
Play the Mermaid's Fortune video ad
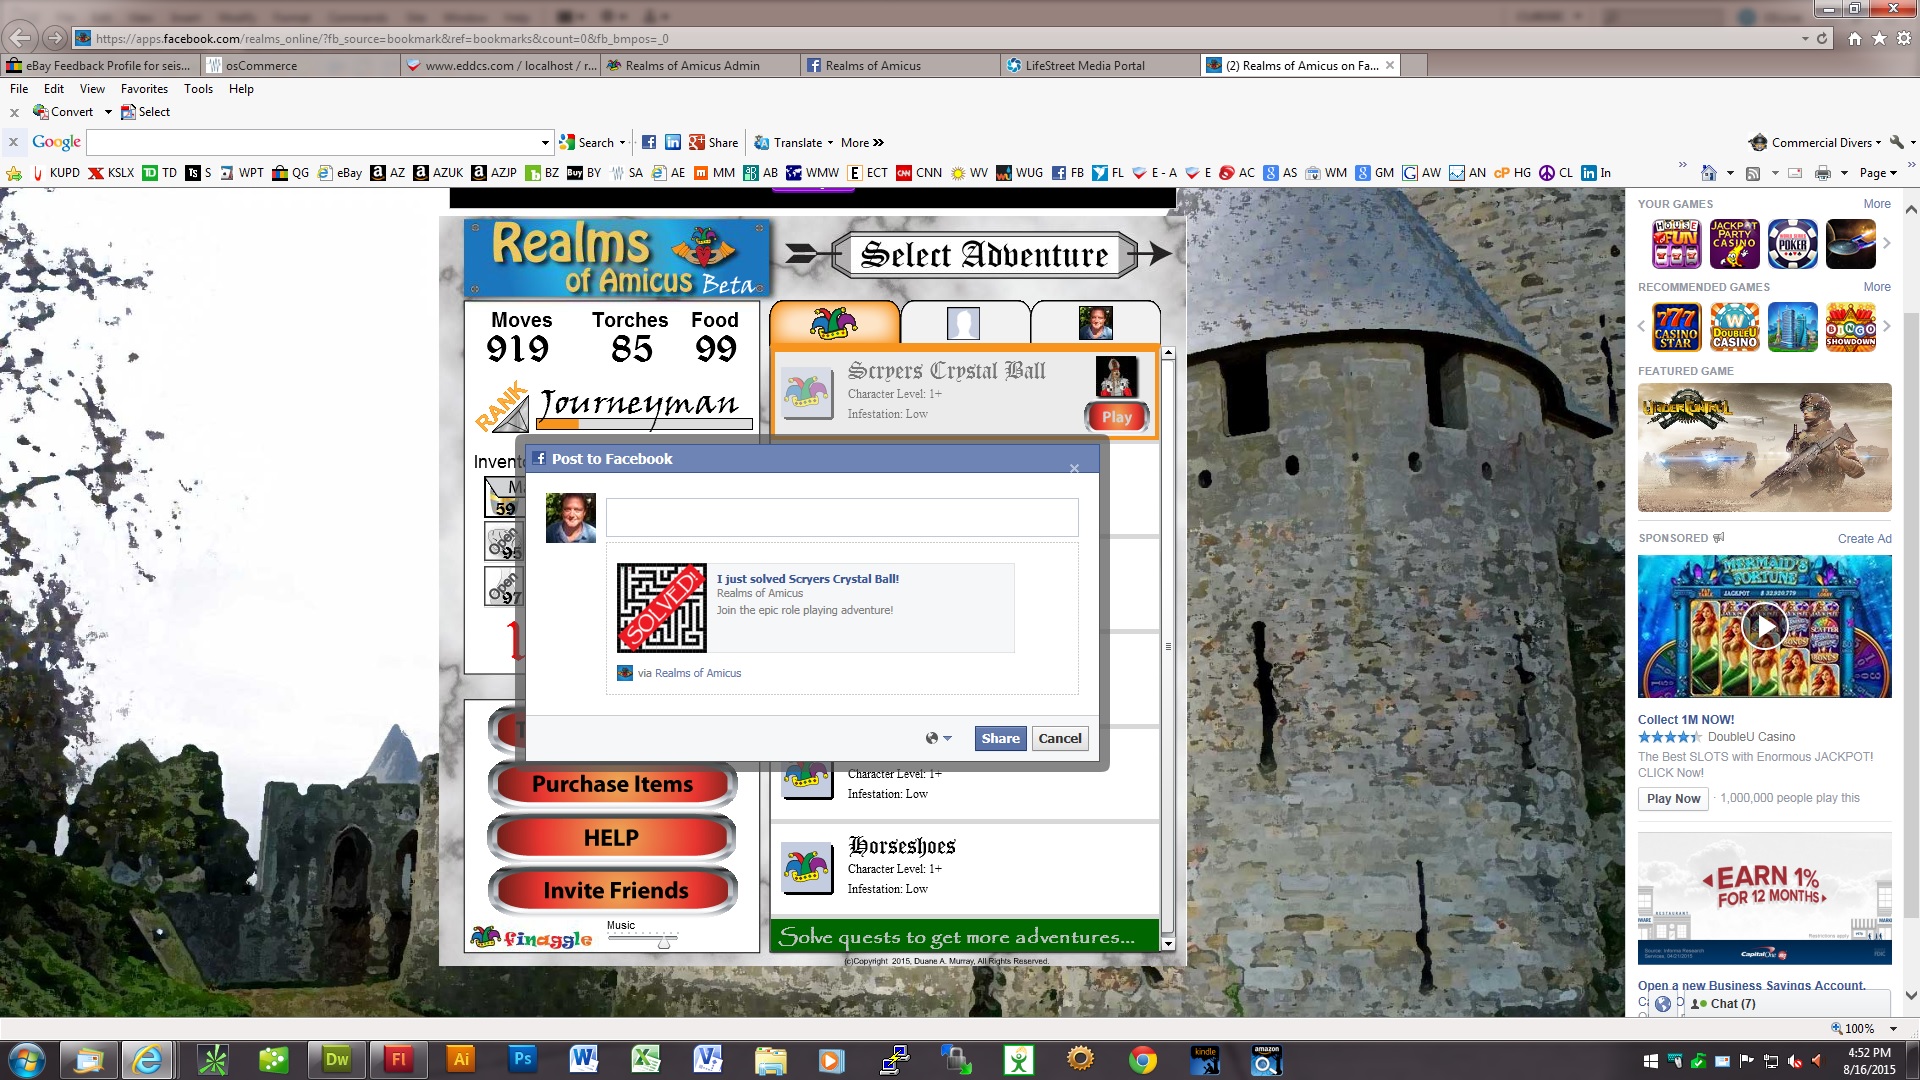[x=1764, y=627]
